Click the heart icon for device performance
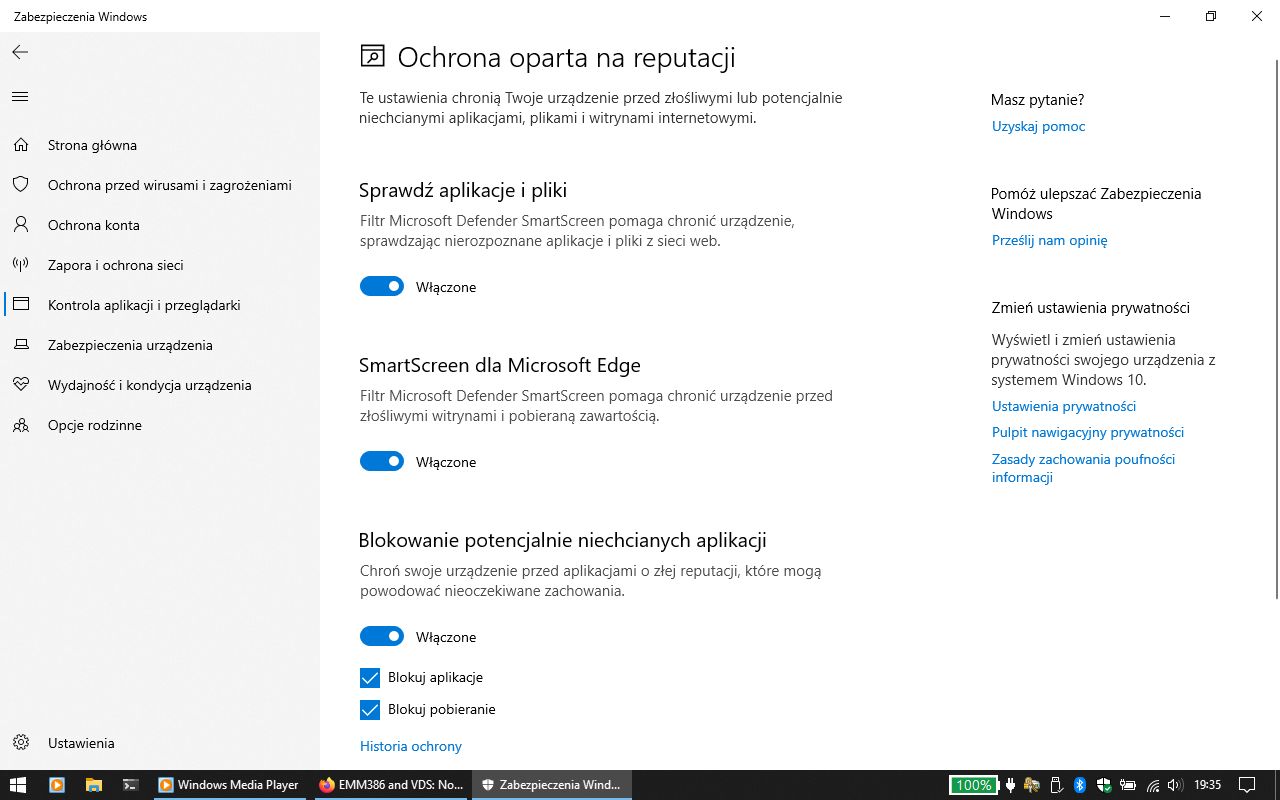The width and height of the screenshot is (1280, 800). tap(20, 385)
